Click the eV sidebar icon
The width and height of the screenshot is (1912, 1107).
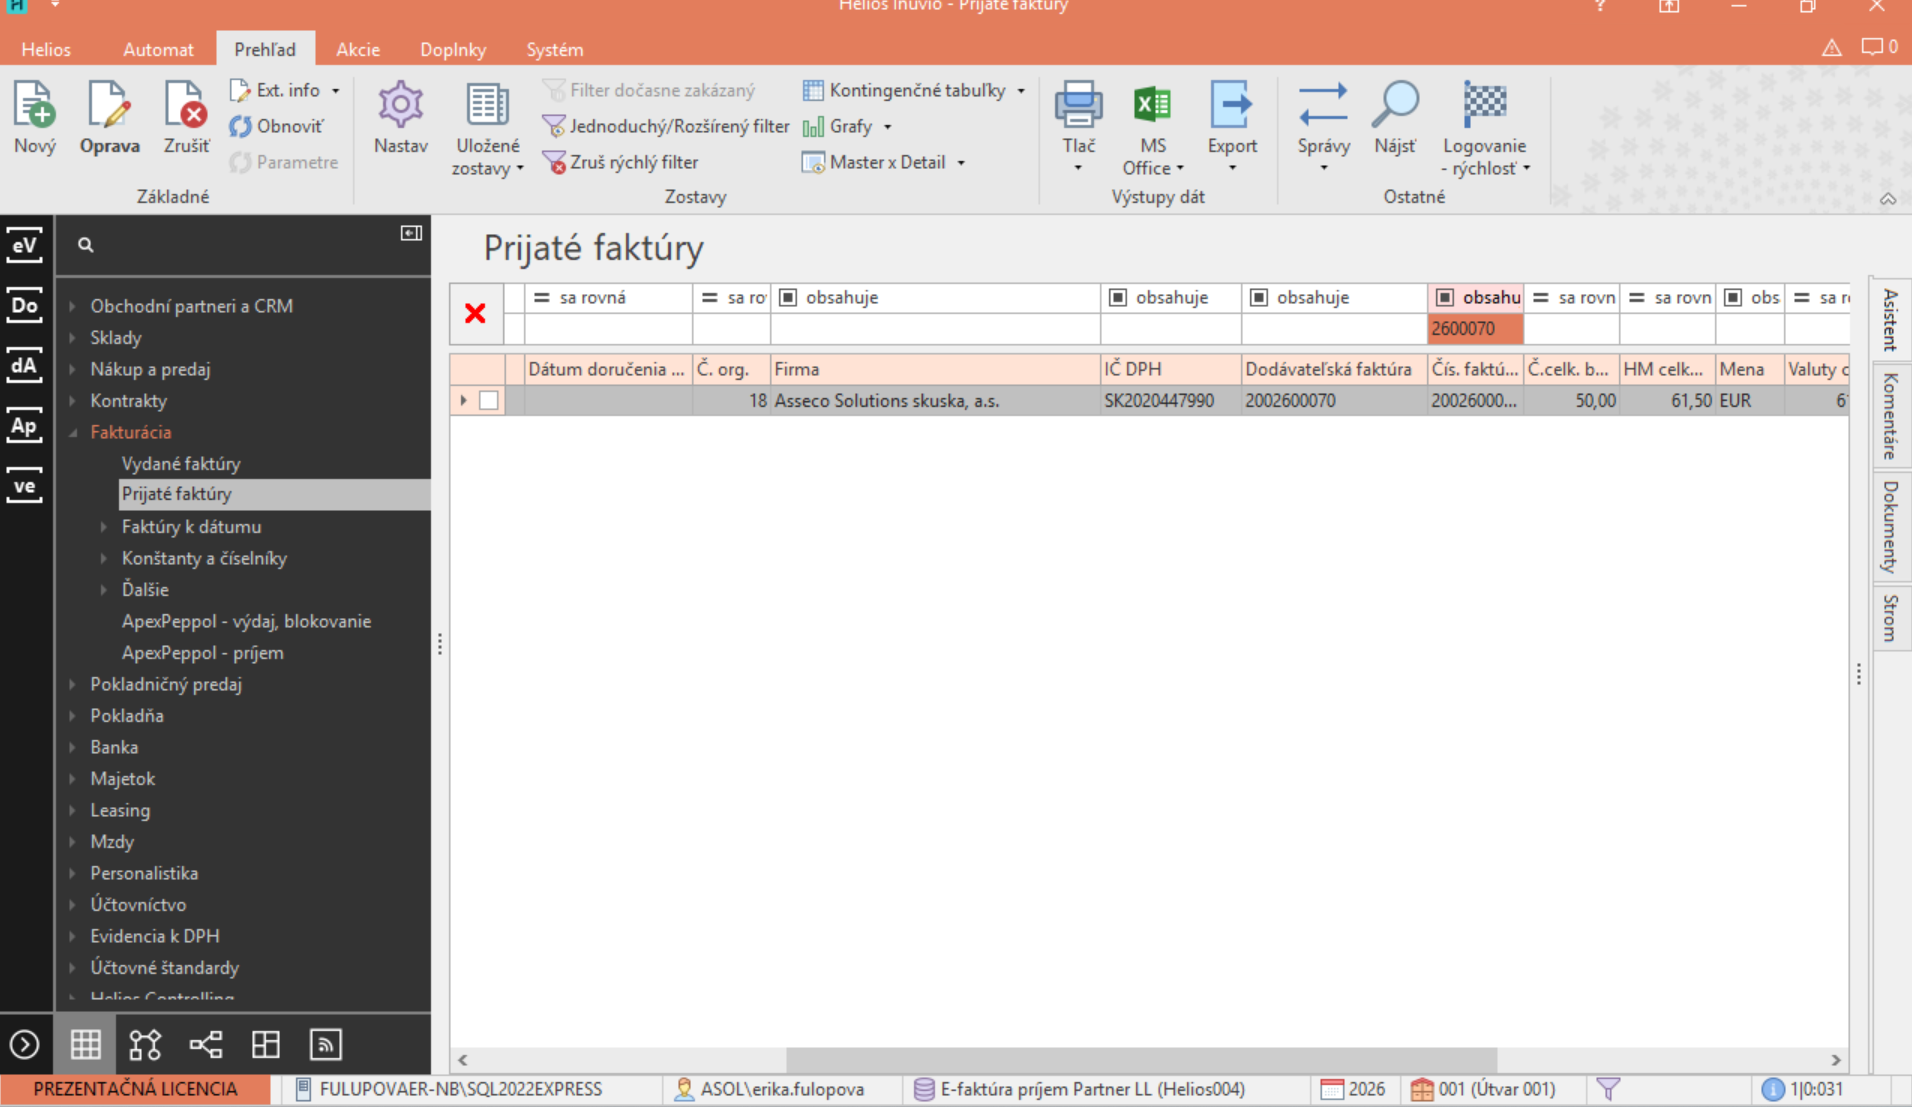[x=25, y=245]
